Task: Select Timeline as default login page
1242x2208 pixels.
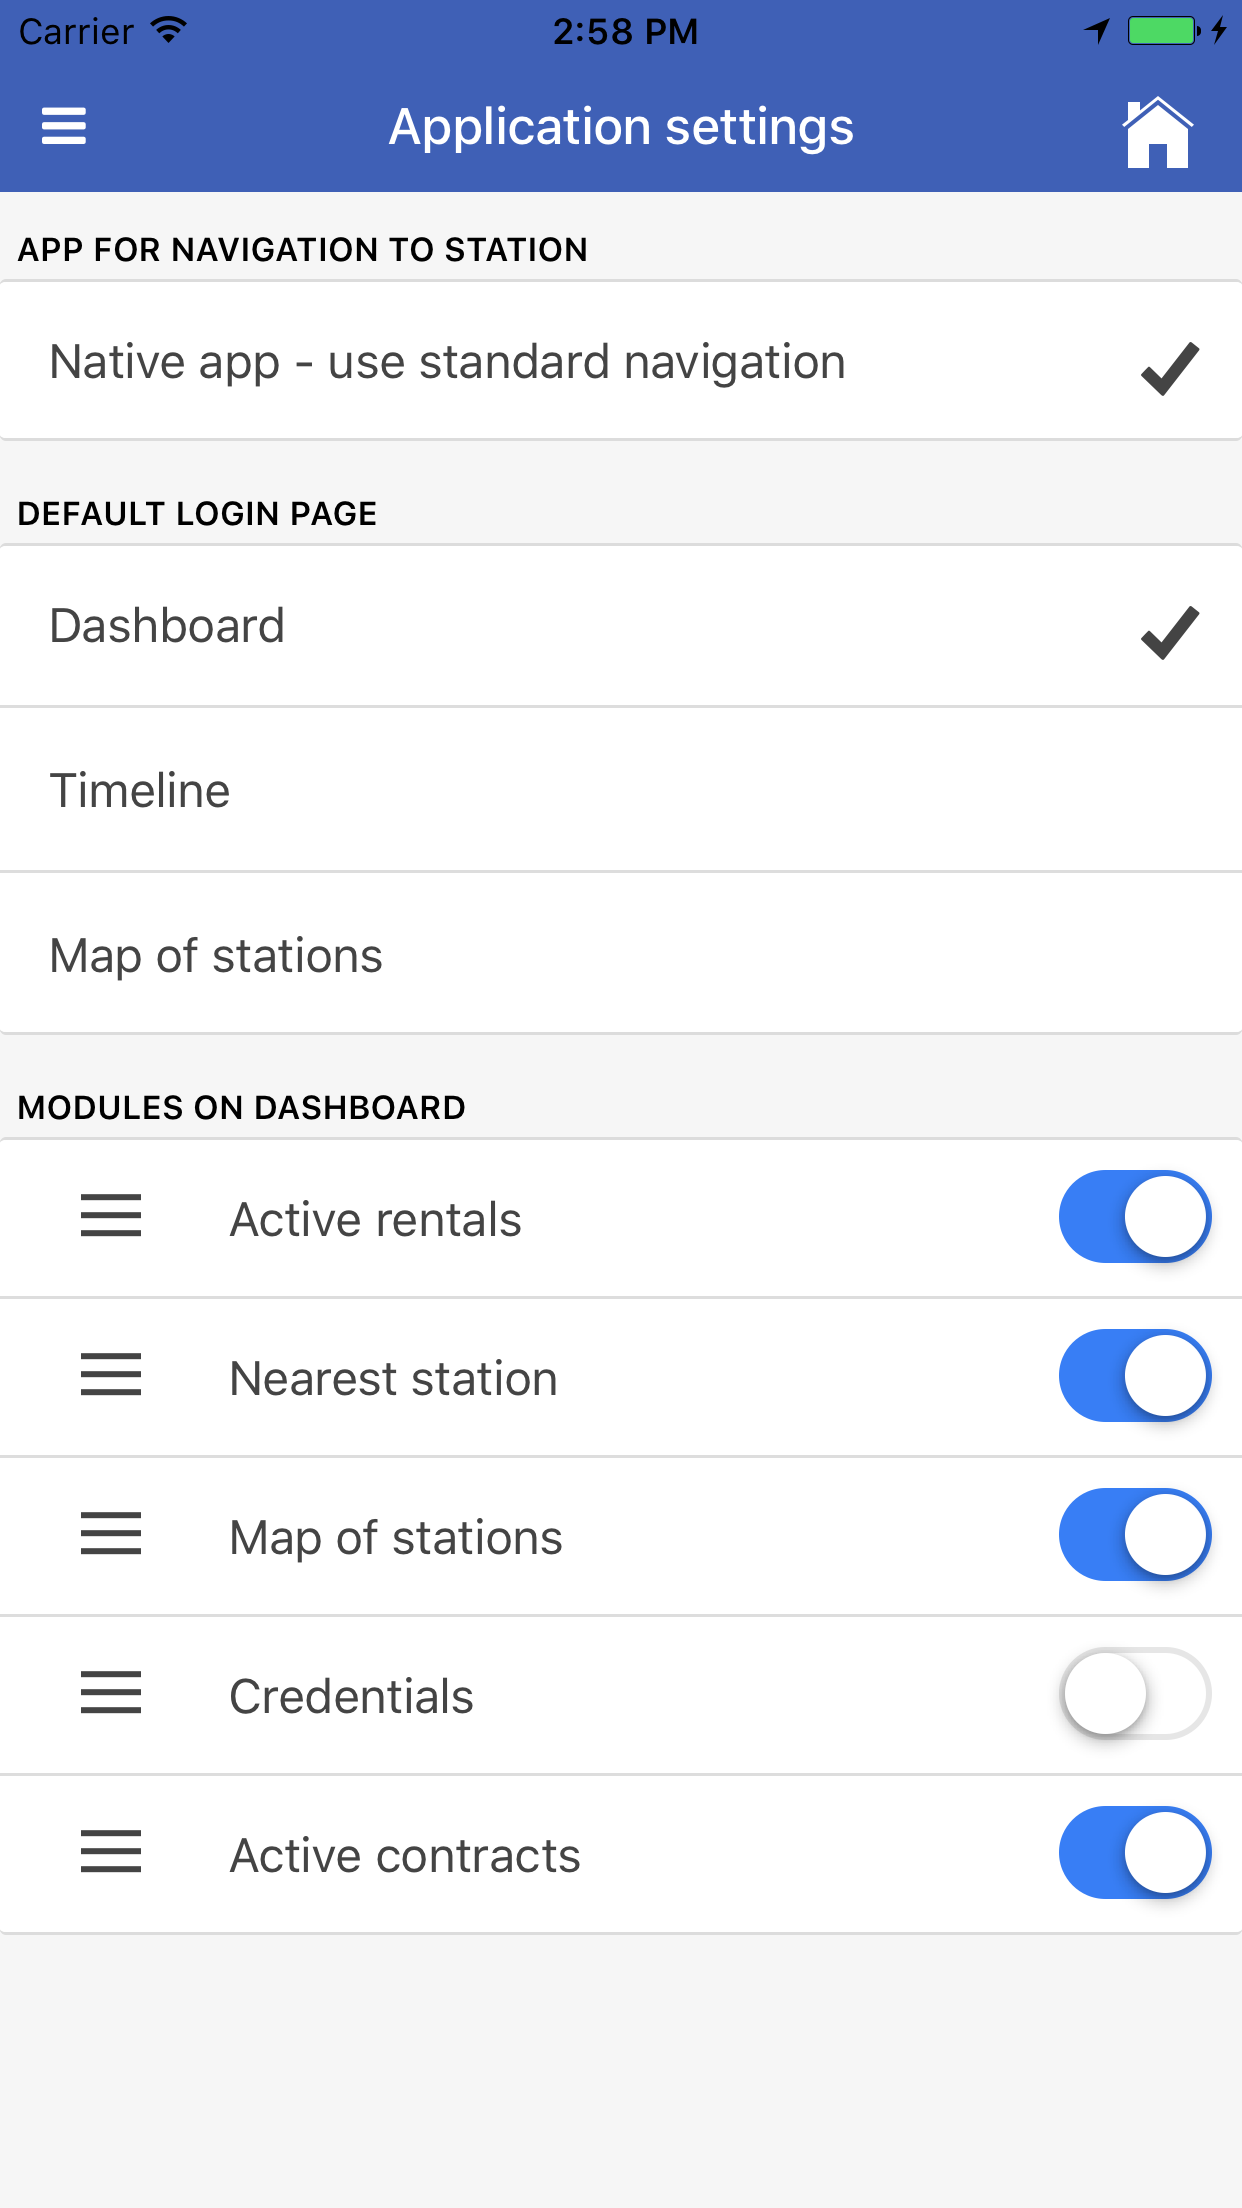Action: (621, 790)
